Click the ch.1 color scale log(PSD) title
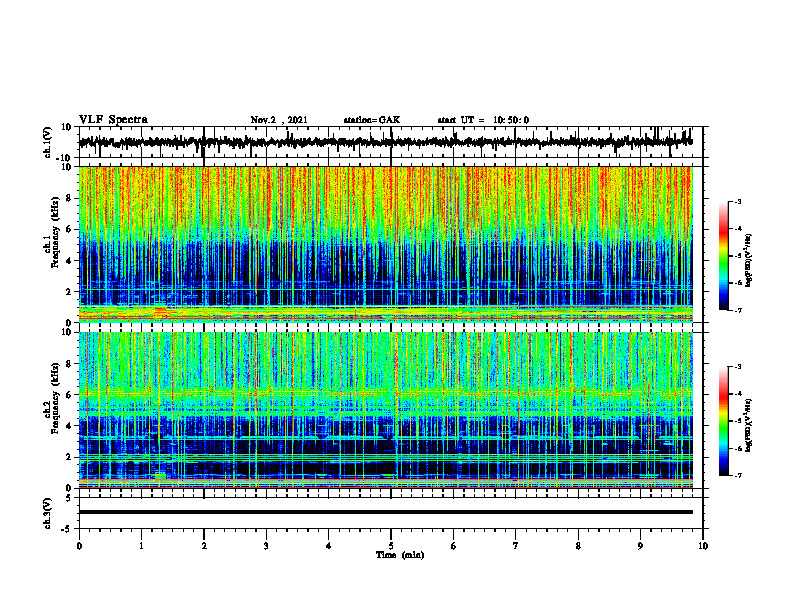Image resolution: width=792 pixels, height=612 pixels. [749, 261]
